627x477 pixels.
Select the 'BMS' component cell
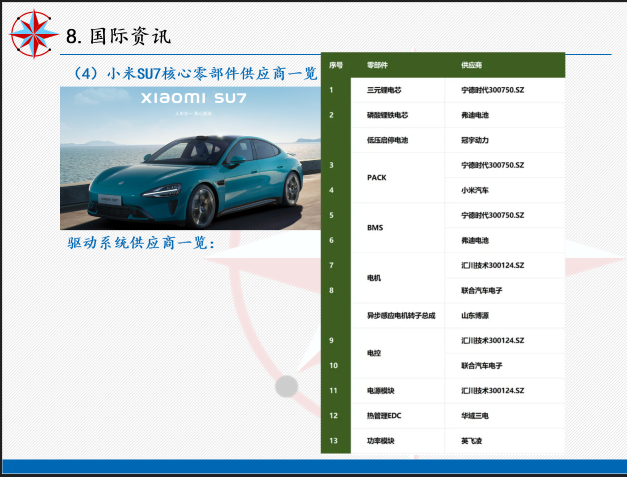(375, 228)
